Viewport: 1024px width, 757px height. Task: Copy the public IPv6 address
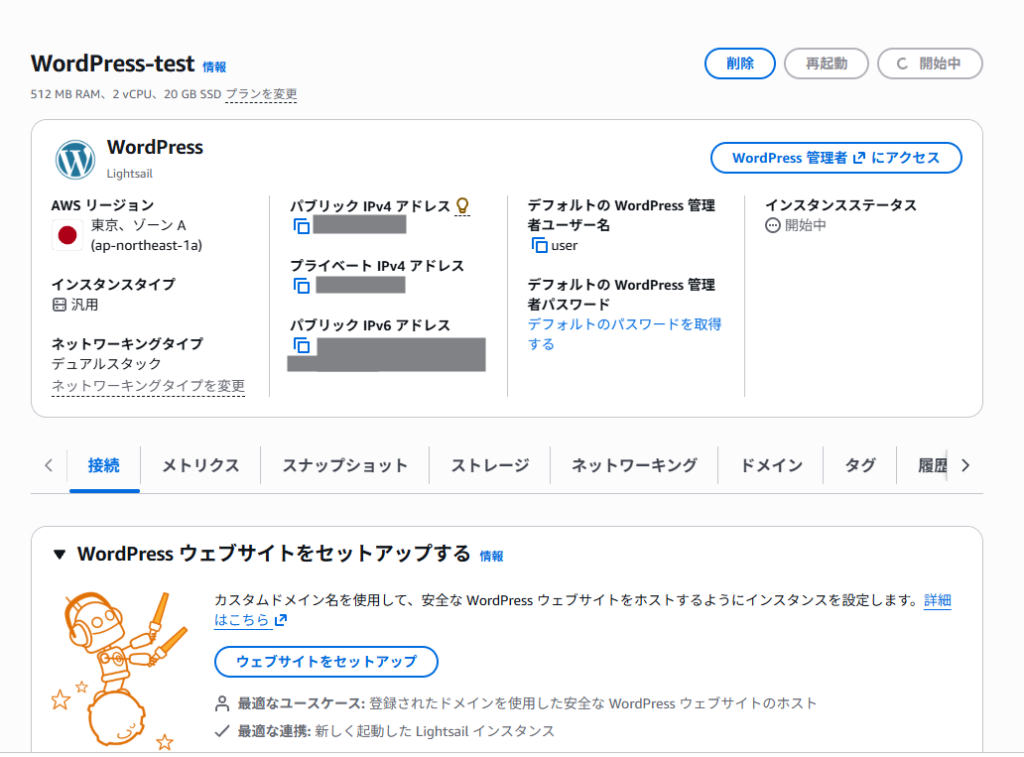301,345
